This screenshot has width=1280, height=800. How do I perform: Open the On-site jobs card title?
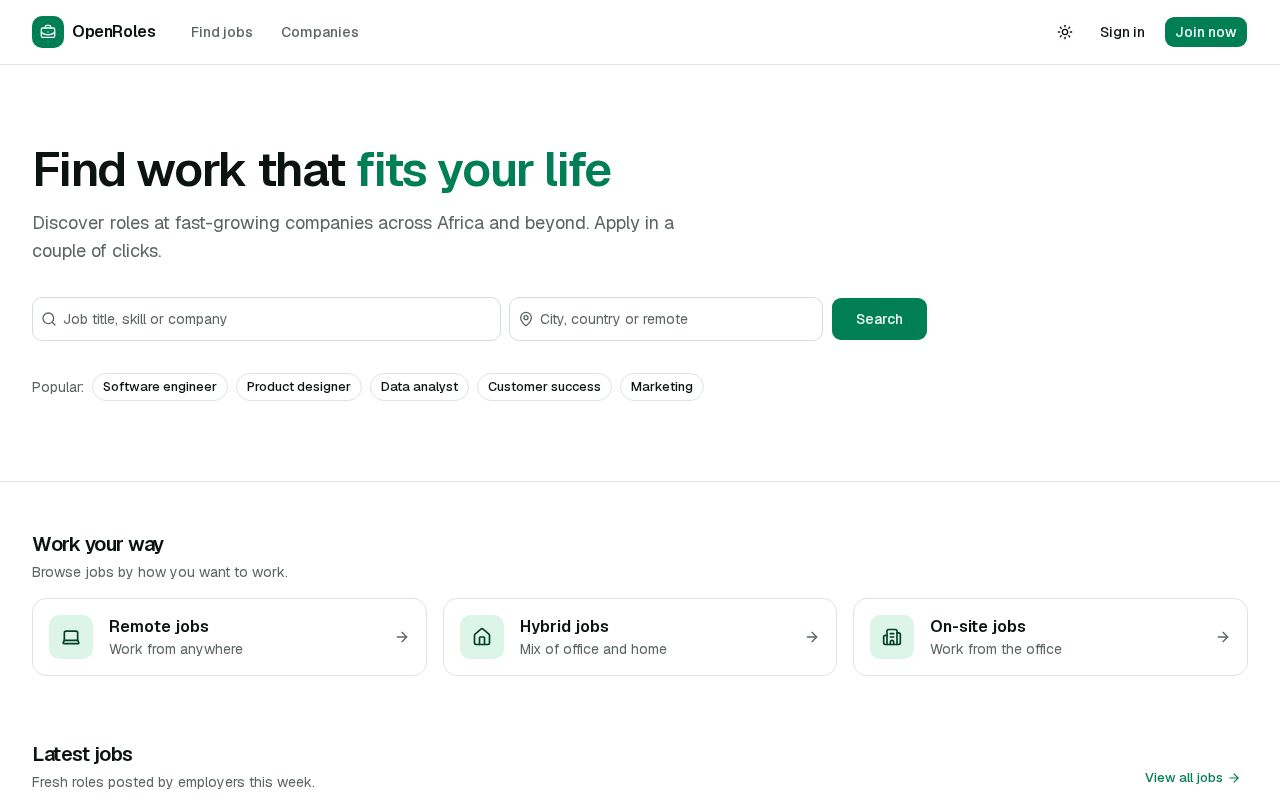978,626
